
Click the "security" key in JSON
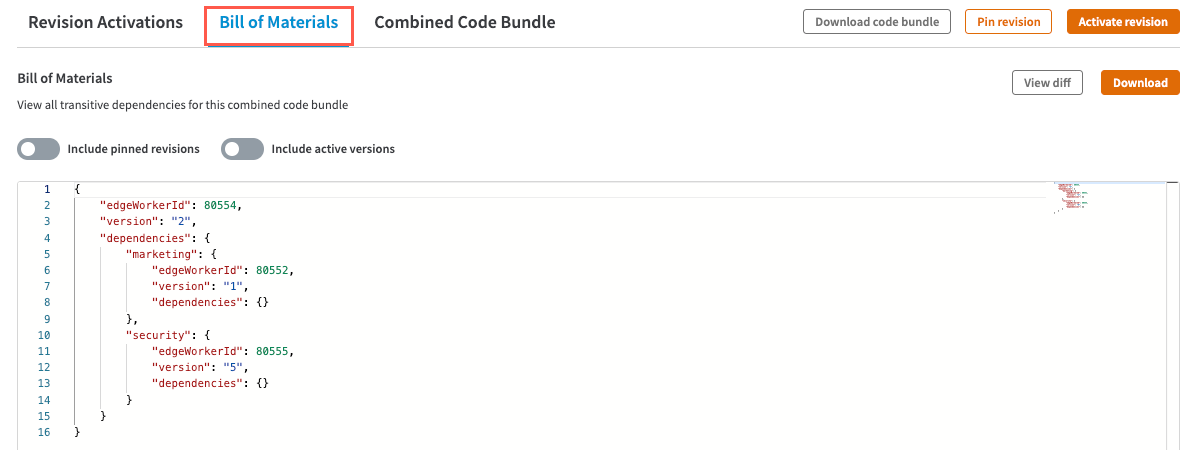155,335
